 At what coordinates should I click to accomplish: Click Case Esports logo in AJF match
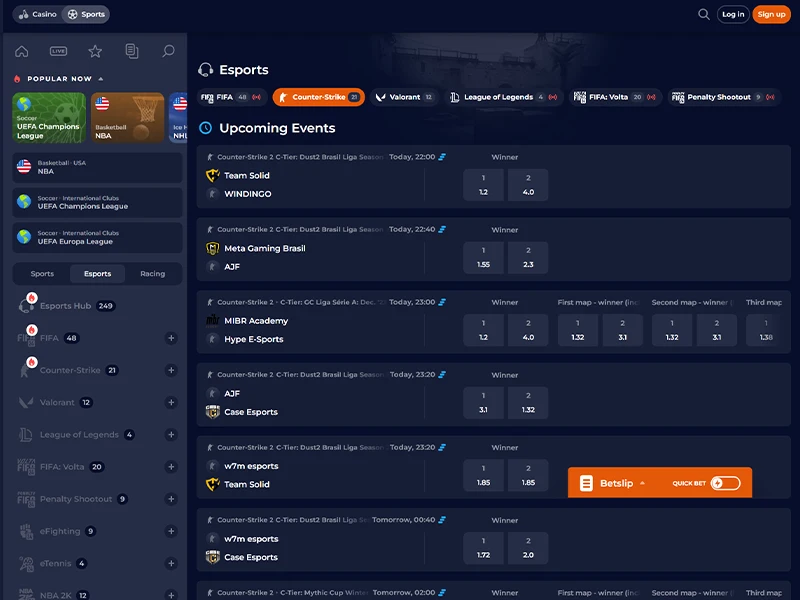pyautogui.click(x=212, y=412)
